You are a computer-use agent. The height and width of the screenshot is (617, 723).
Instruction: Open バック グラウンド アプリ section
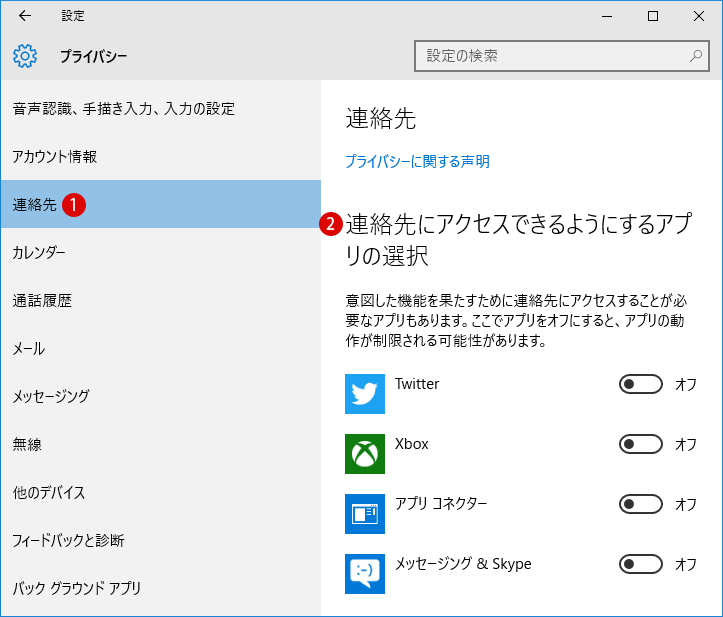pos(160,588)
